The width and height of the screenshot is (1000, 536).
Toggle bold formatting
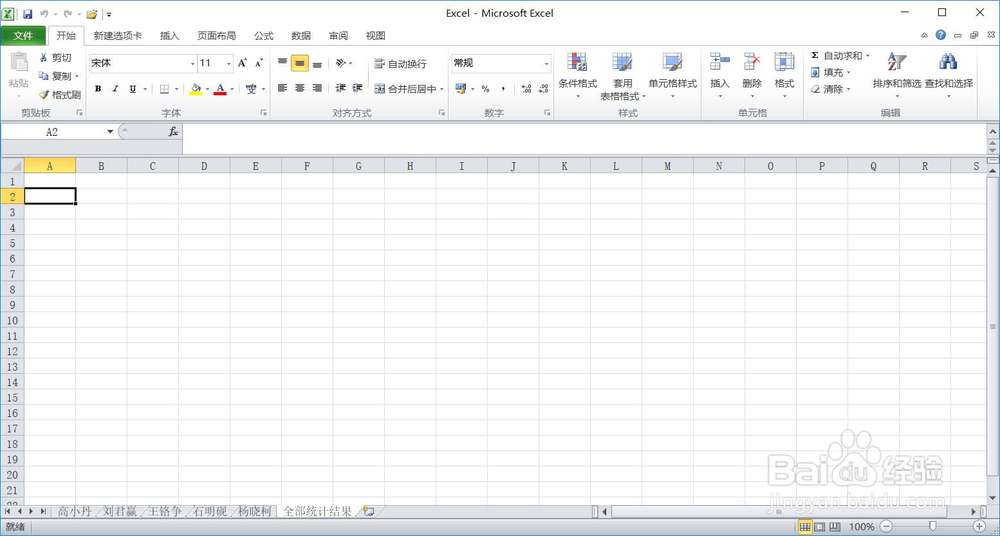[98, 89]
